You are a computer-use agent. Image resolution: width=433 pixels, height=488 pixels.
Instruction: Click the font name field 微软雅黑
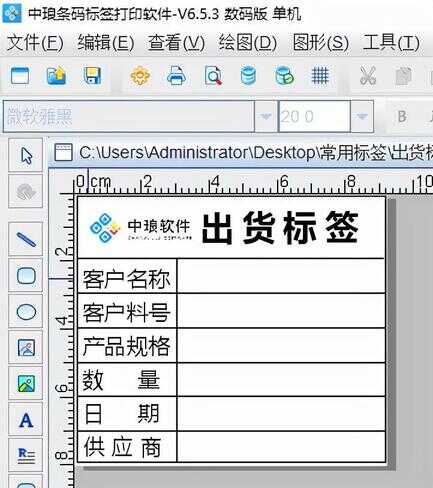click(x=129, y=116)
